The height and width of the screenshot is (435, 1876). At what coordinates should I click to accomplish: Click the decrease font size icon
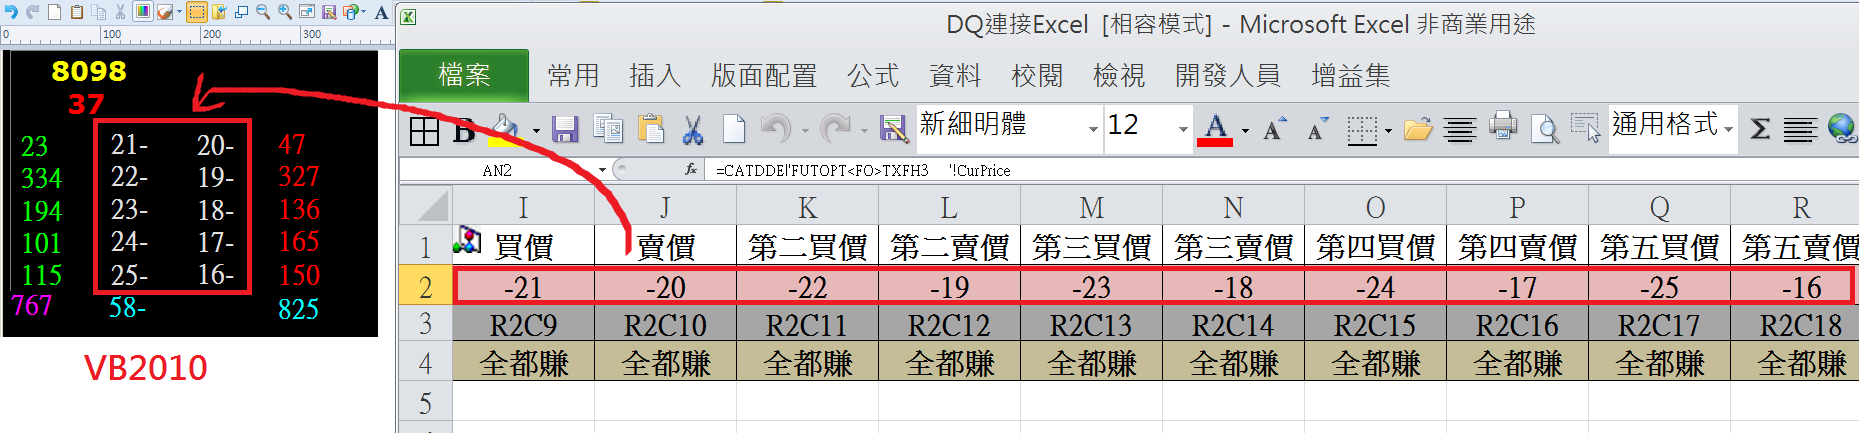(1317, 129)
